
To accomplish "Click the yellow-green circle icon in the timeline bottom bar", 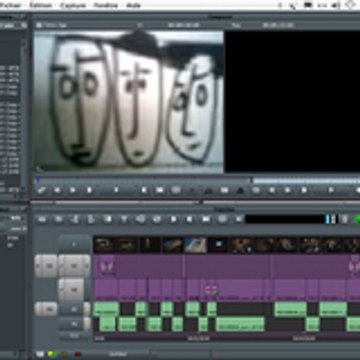I will pos(51,354).
